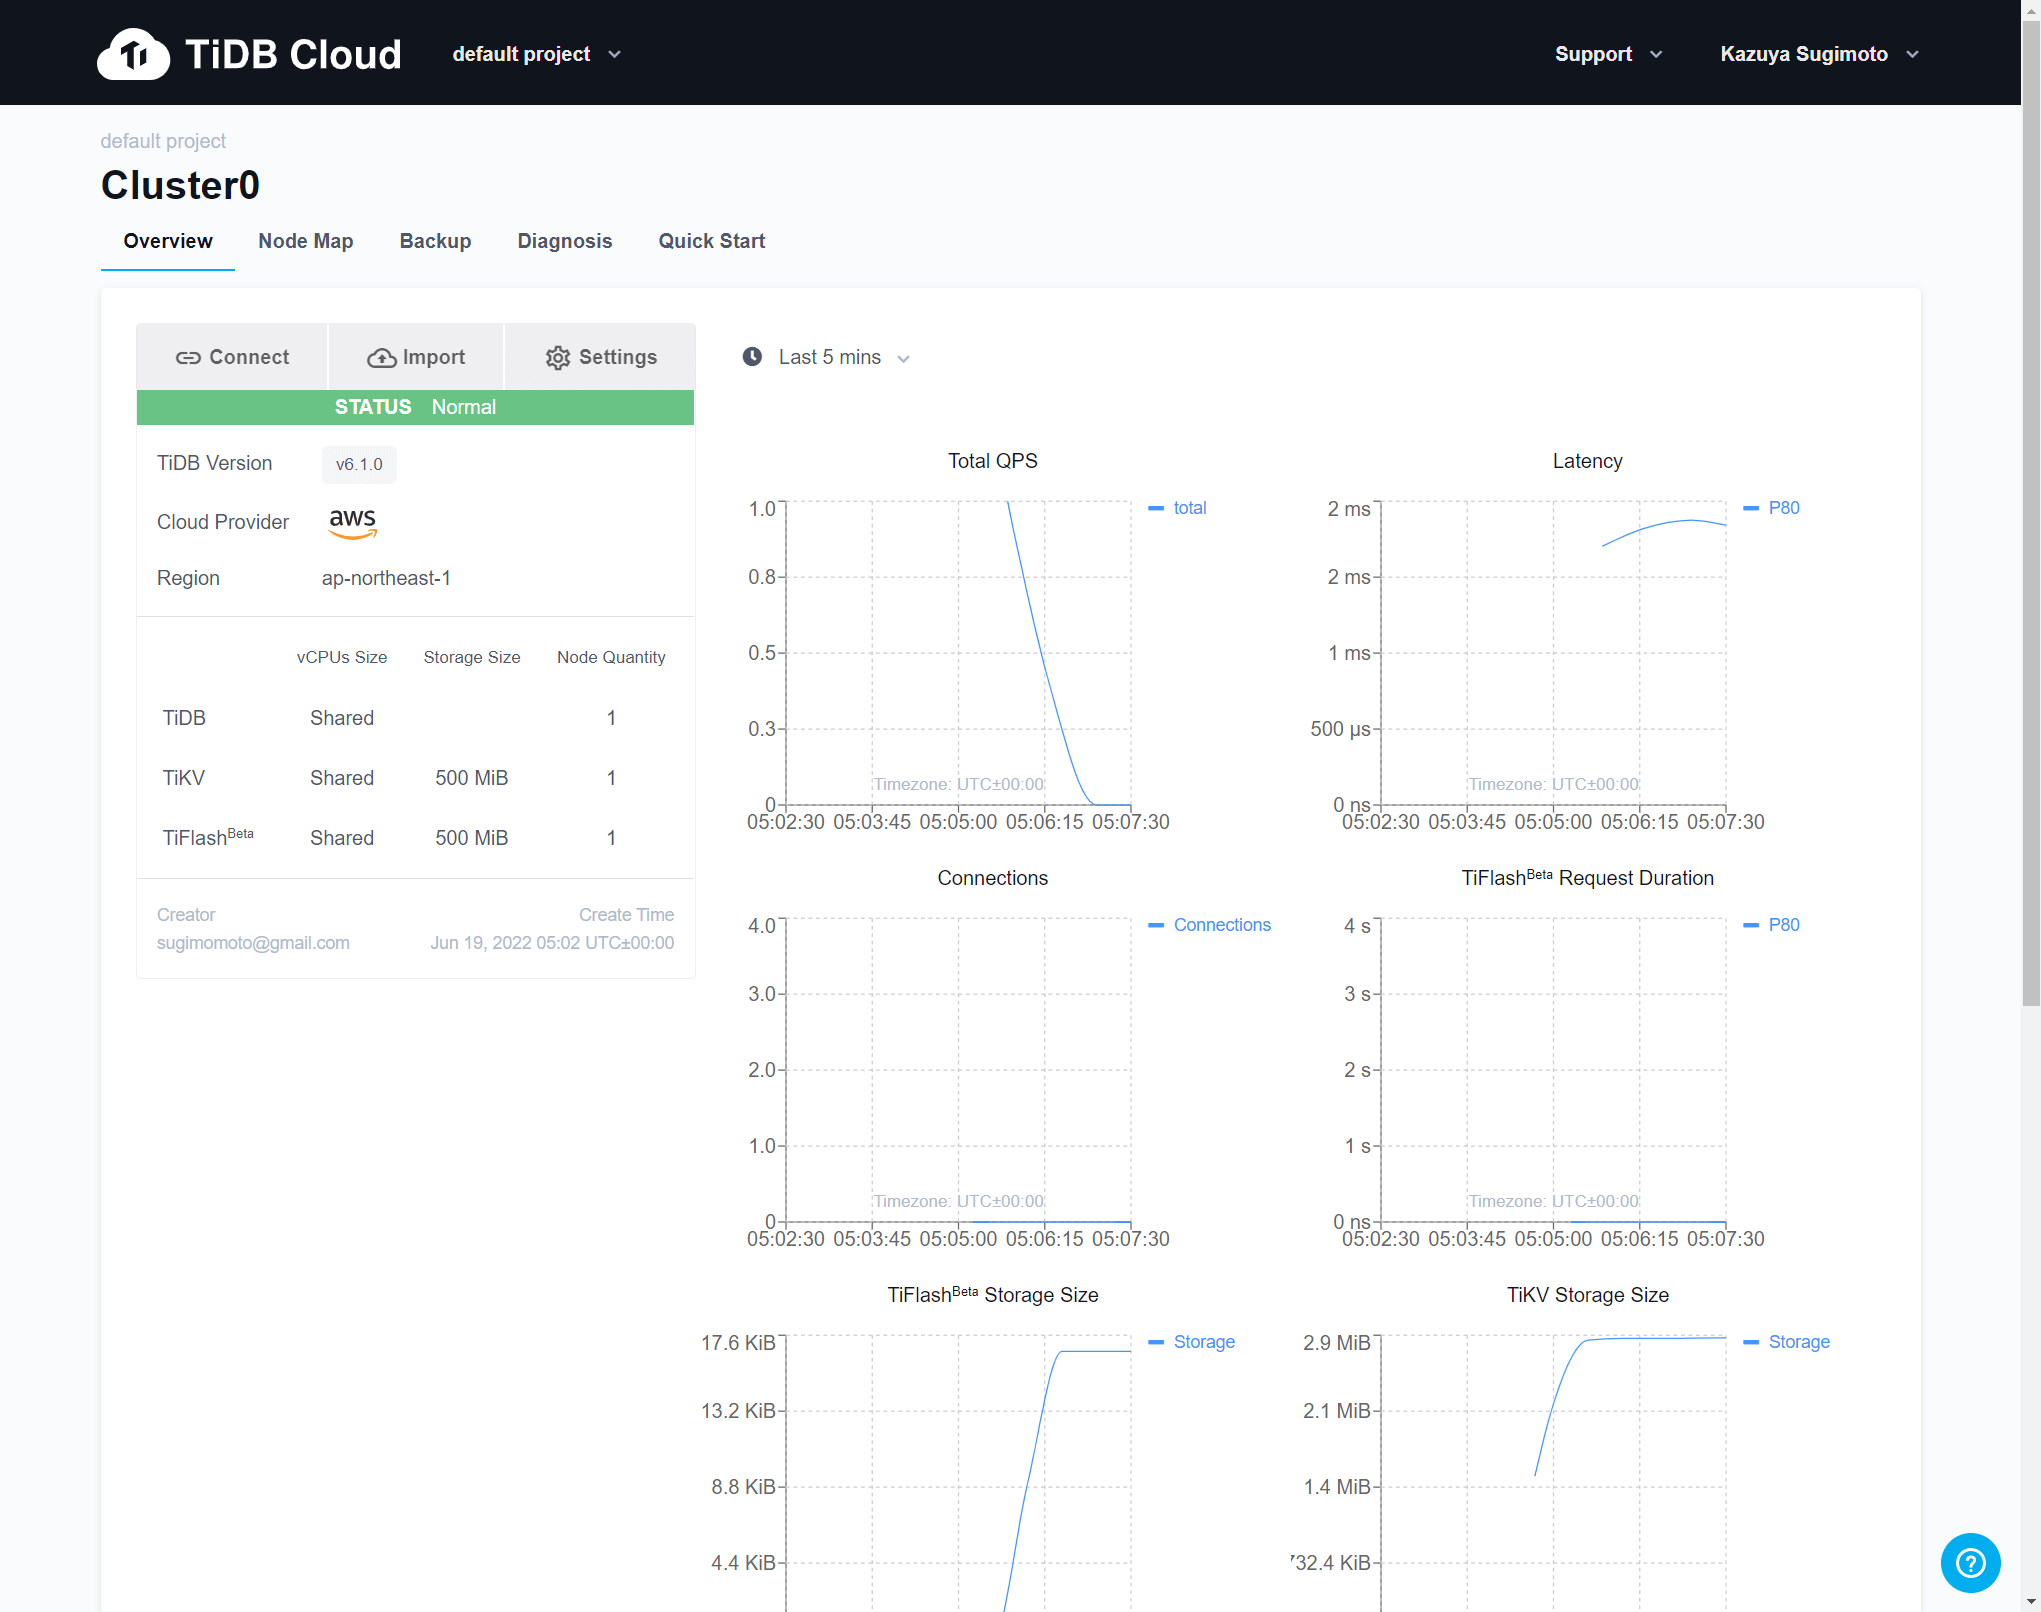This screenshot has height=1612, width=2041.
Task: Click the default project breadcrumb link
Action: click(163, 141)
